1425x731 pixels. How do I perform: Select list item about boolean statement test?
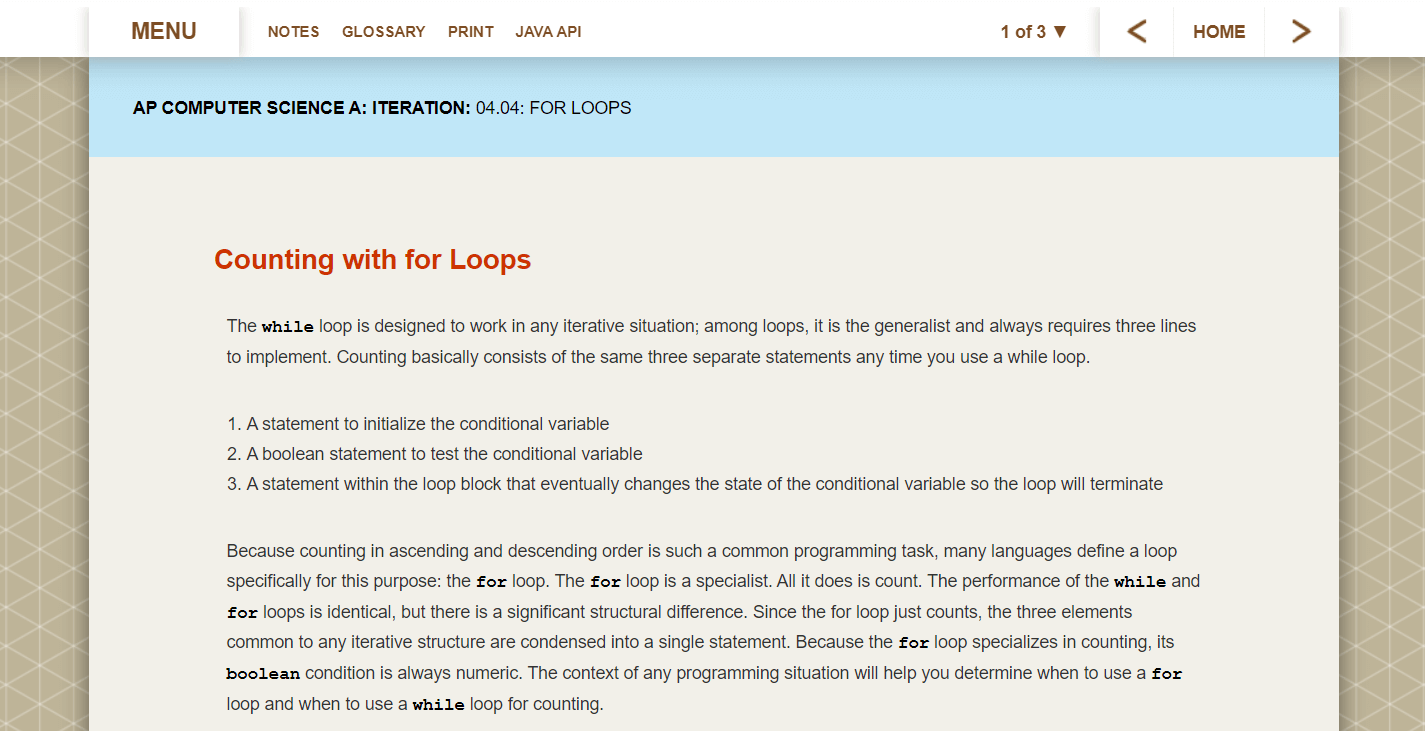coord(435,454)
